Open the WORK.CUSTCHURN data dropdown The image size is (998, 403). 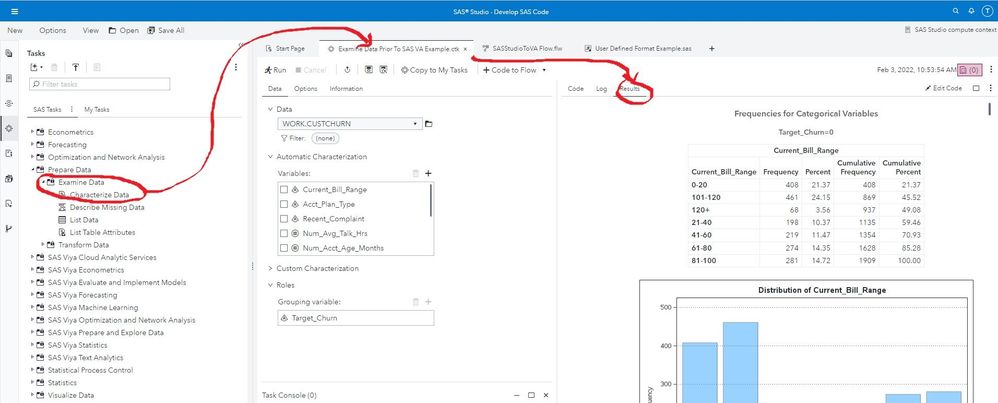click(x=416, y=124)
